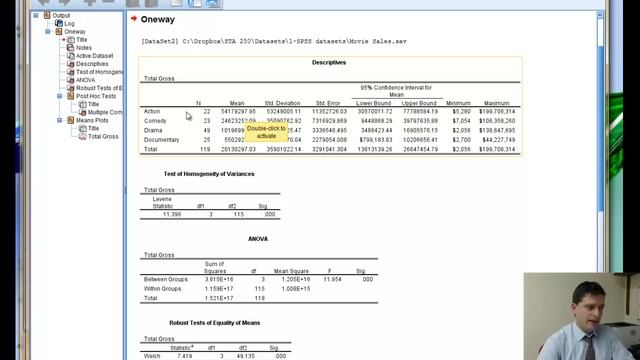Click the Comedy row label in Descriptives
This screenshot has height=360, width=640.
(155, 121)
